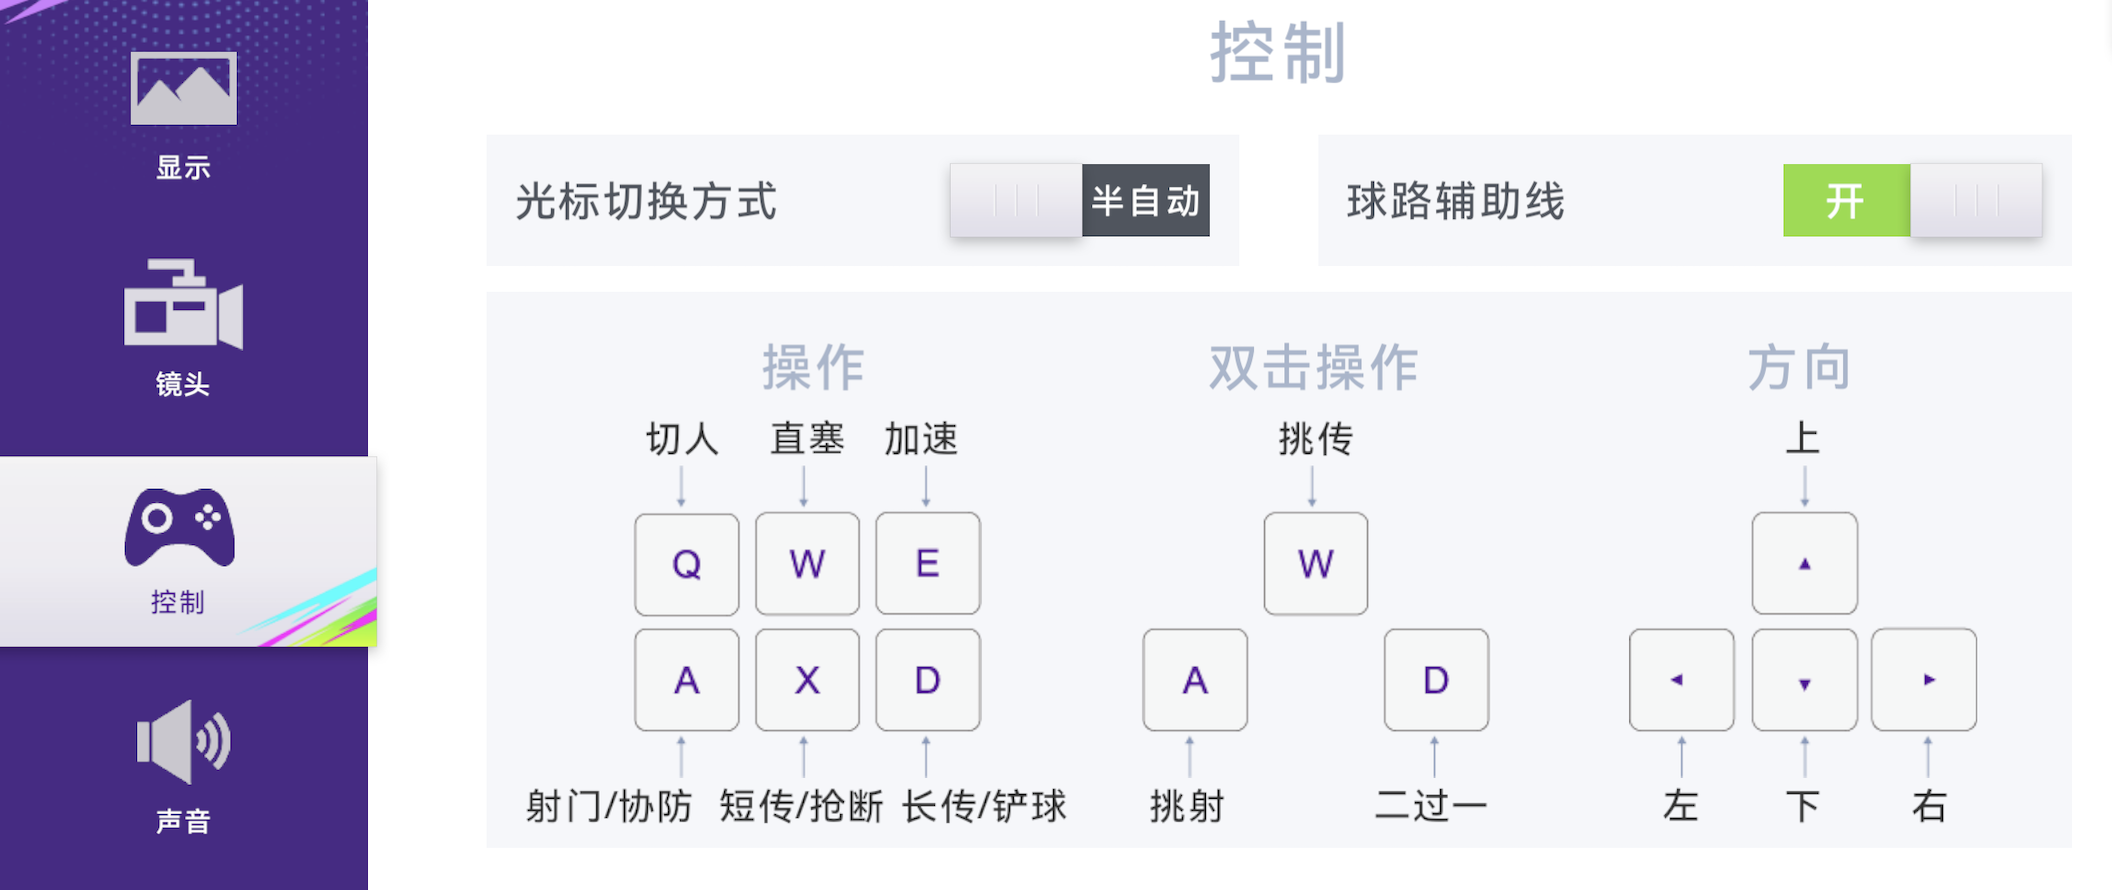Click the 方向 section heading
The image size is (2112, 890).
coord(1800,368)
